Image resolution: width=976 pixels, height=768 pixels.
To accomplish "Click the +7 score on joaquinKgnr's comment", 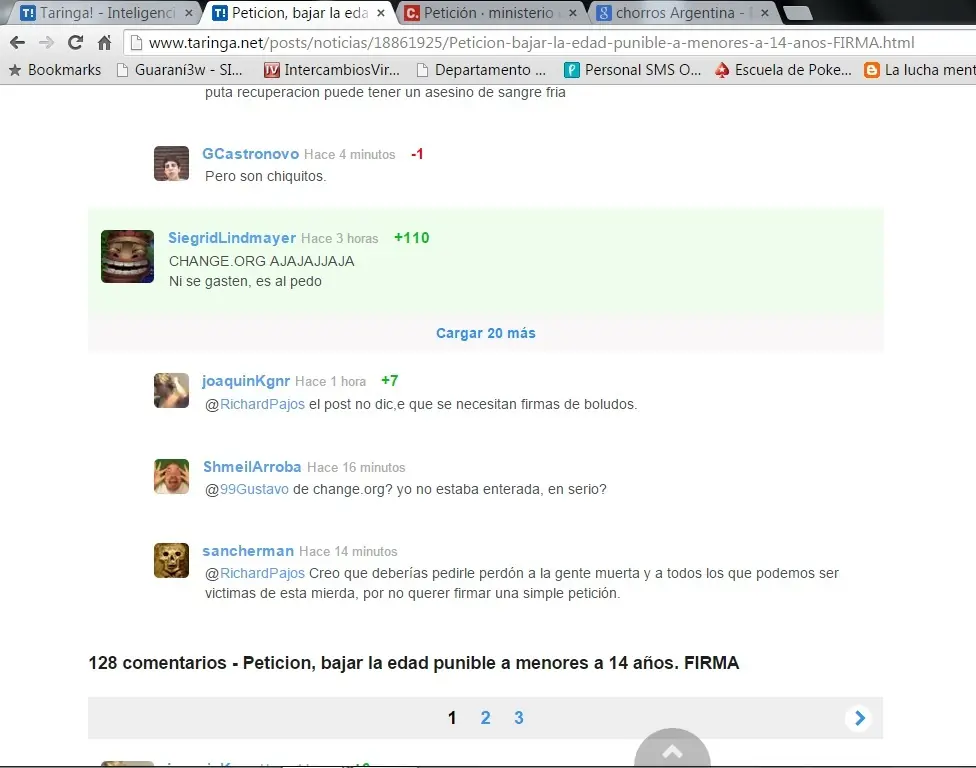I will [x=390, y=380].
